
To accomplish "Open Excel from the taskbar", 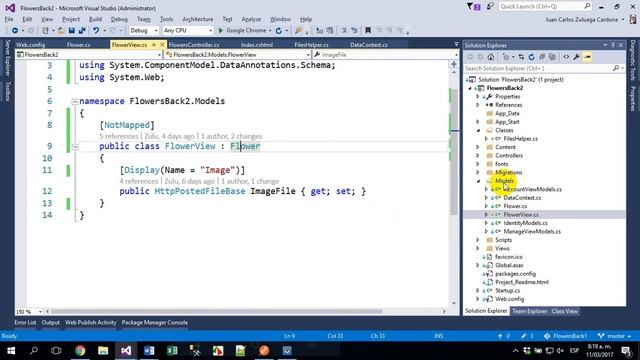I will pyautogui.click(x=172, y=350).
